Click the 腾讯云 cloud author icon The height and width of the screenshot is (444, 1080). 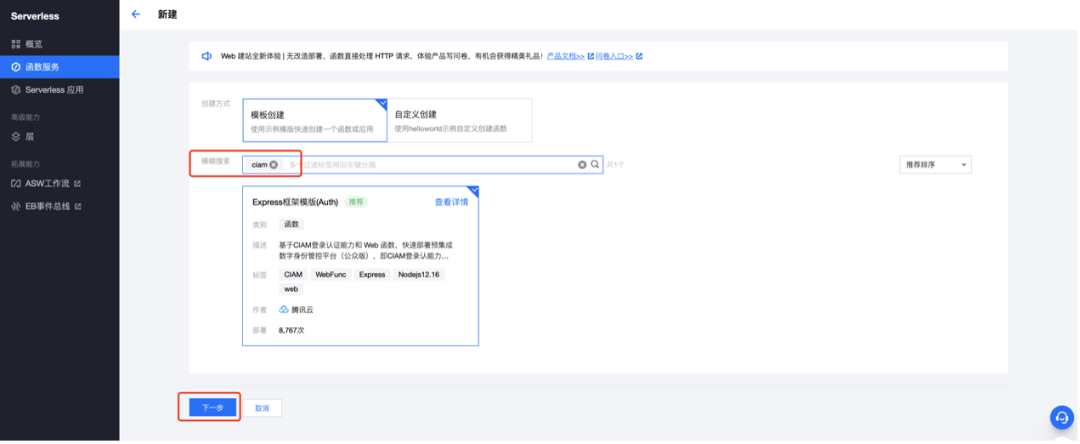(x=284, y=310)
